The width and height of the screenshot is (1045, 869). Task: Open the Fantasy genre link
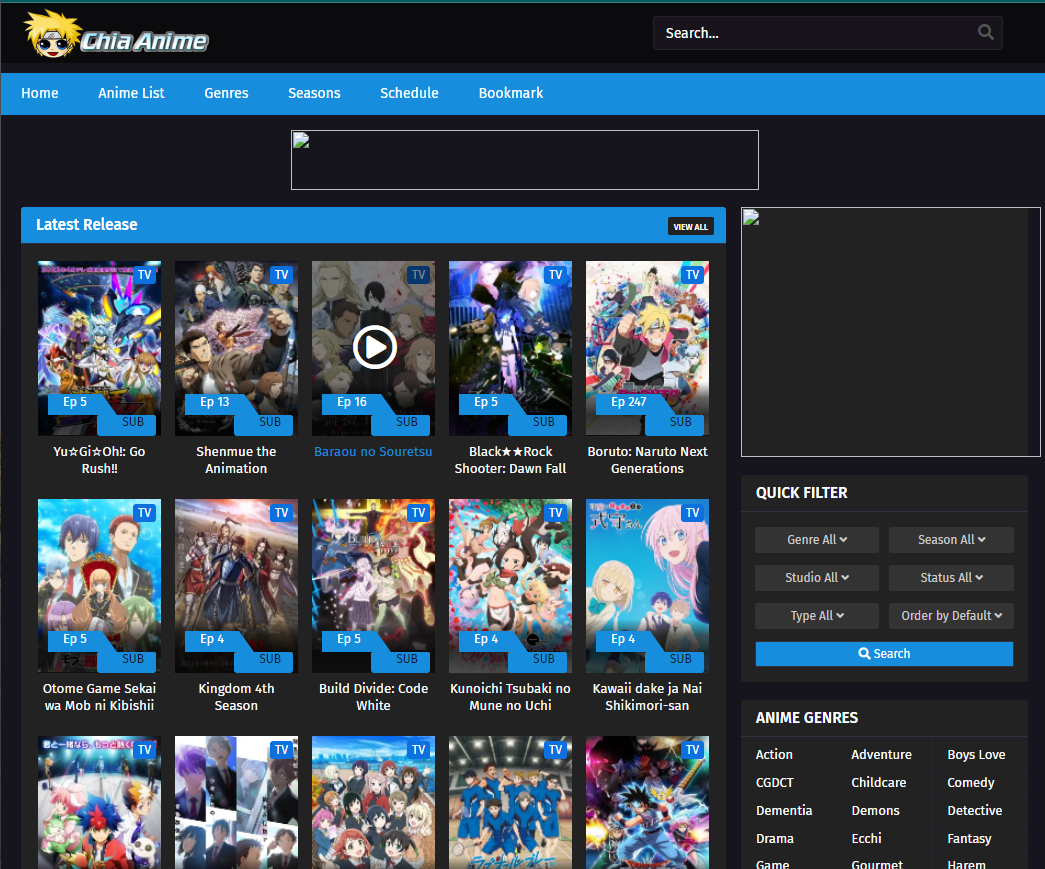point(969,838)
